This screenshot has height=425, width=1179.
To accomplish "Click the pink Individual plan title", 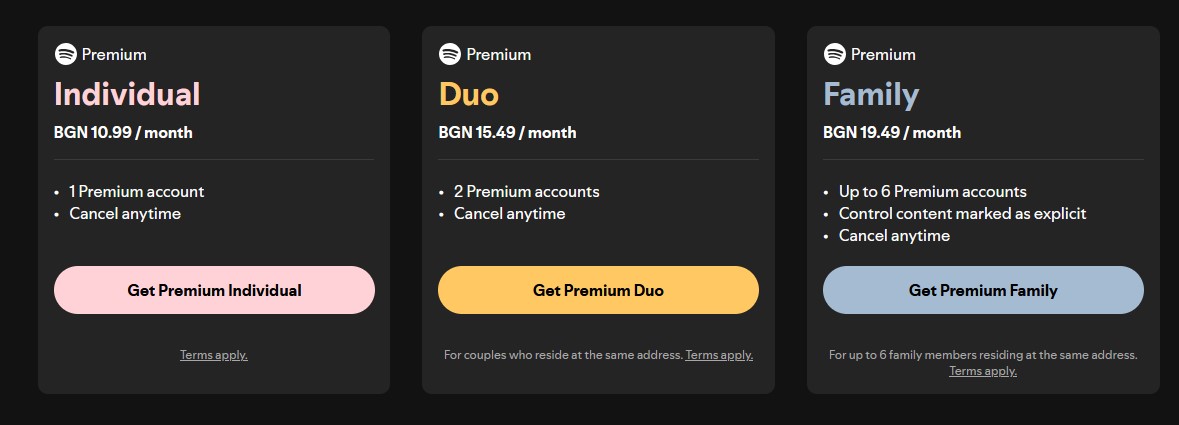I will click(127, 94).
